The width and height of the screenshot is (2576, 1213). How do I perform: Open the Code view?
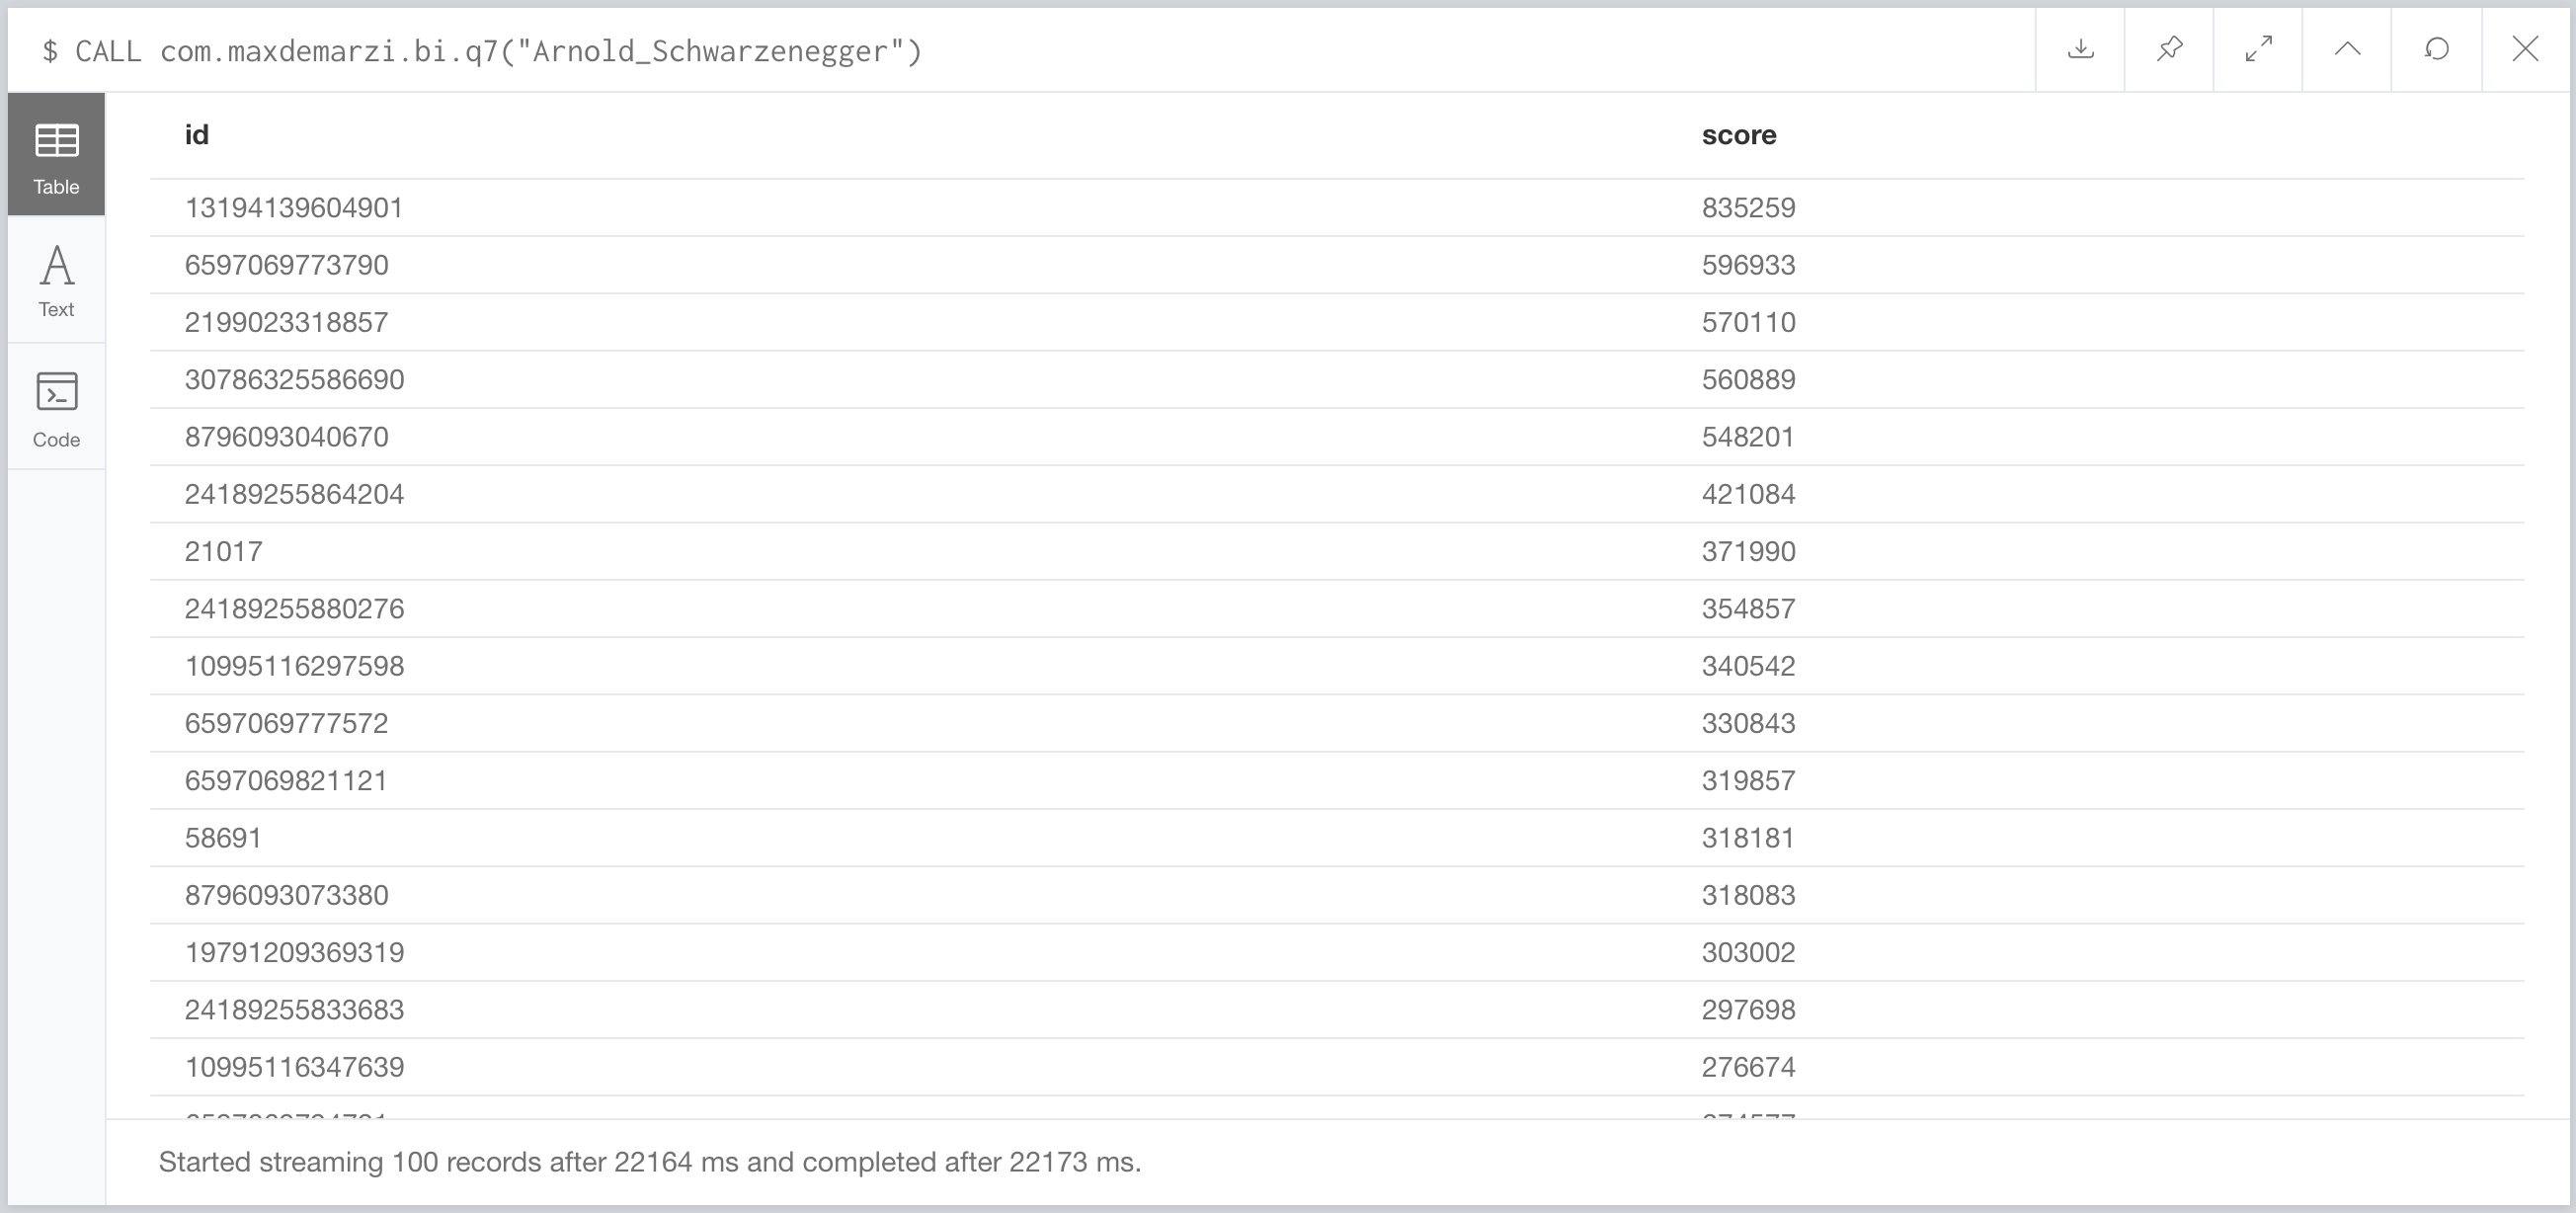coord(56,408)
